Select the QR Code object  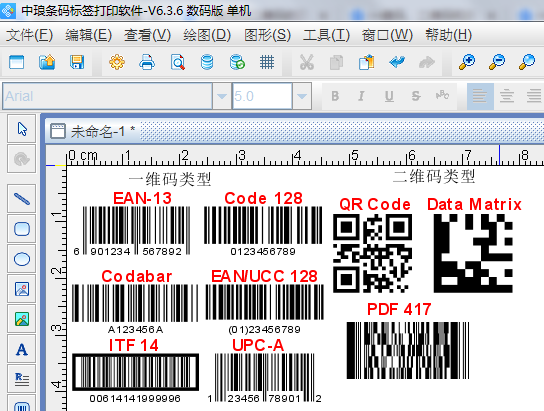point(373,253)
